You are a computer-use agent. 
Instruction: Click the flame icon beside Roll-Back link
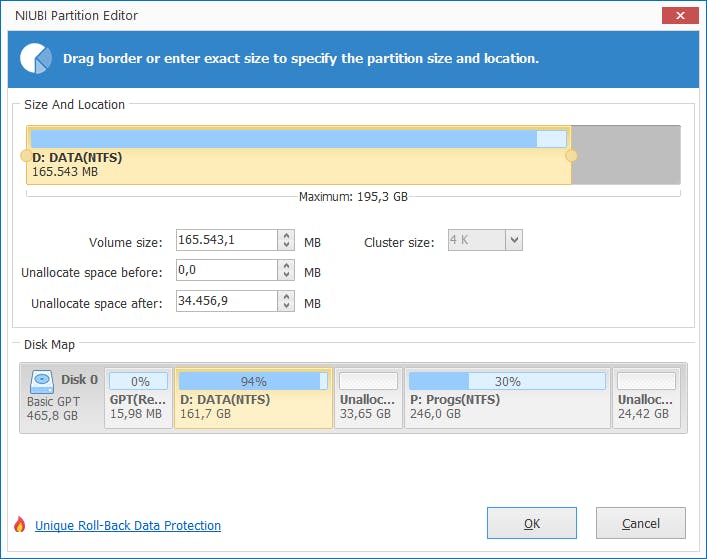click(19, 524)
